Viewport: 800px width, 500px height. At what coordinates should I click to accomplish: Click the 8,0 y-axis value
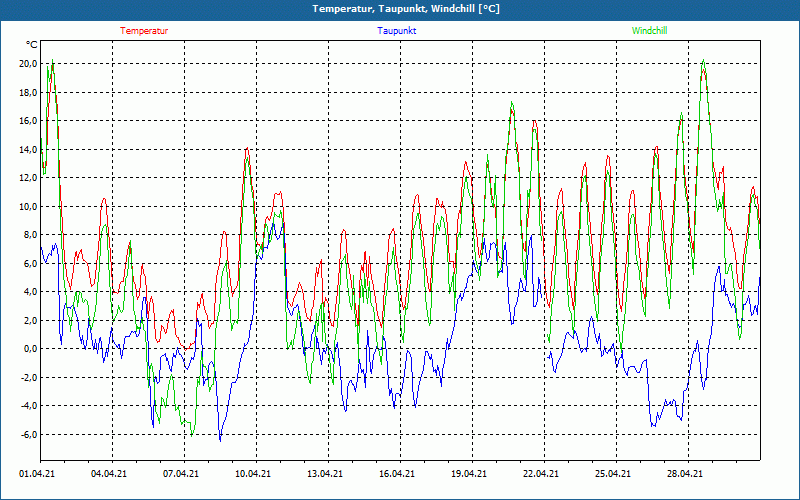point(30,235)
